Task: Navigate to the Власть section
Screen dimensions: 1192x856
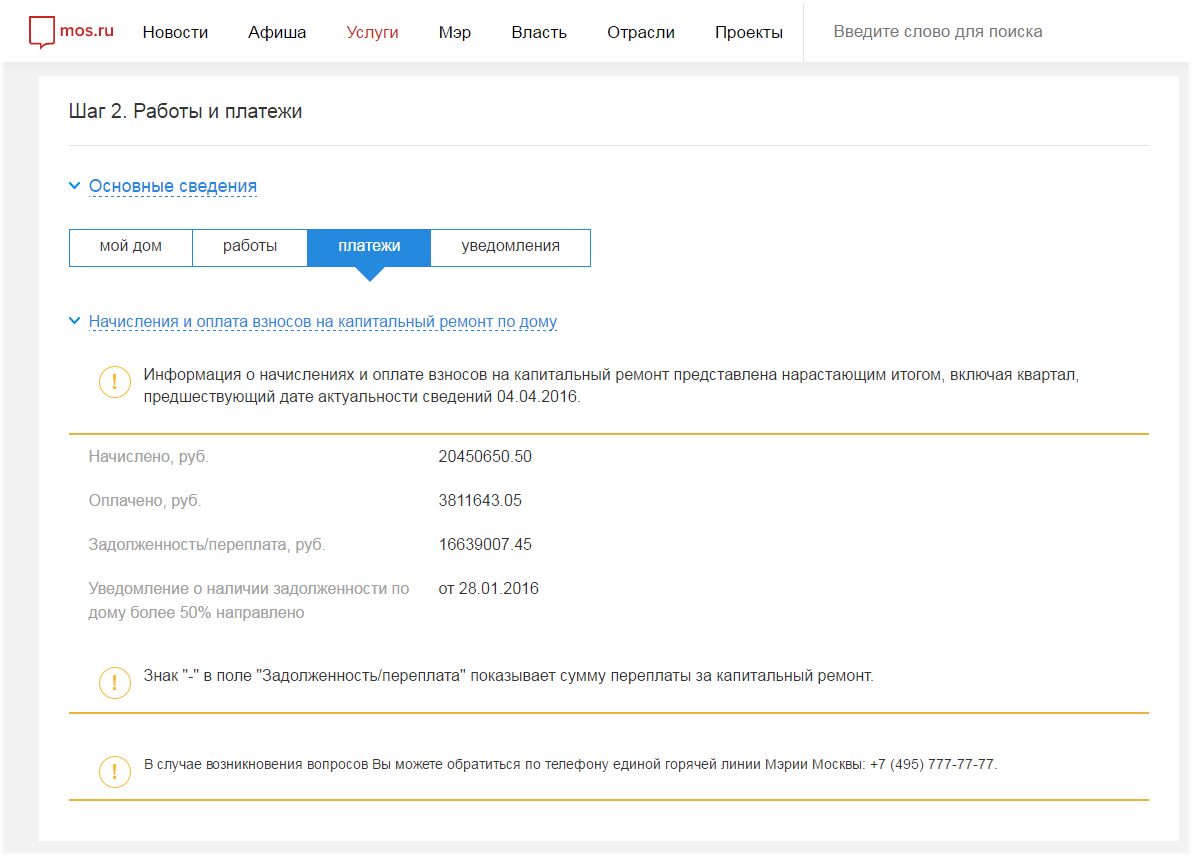Action: [x=538, y=32]
